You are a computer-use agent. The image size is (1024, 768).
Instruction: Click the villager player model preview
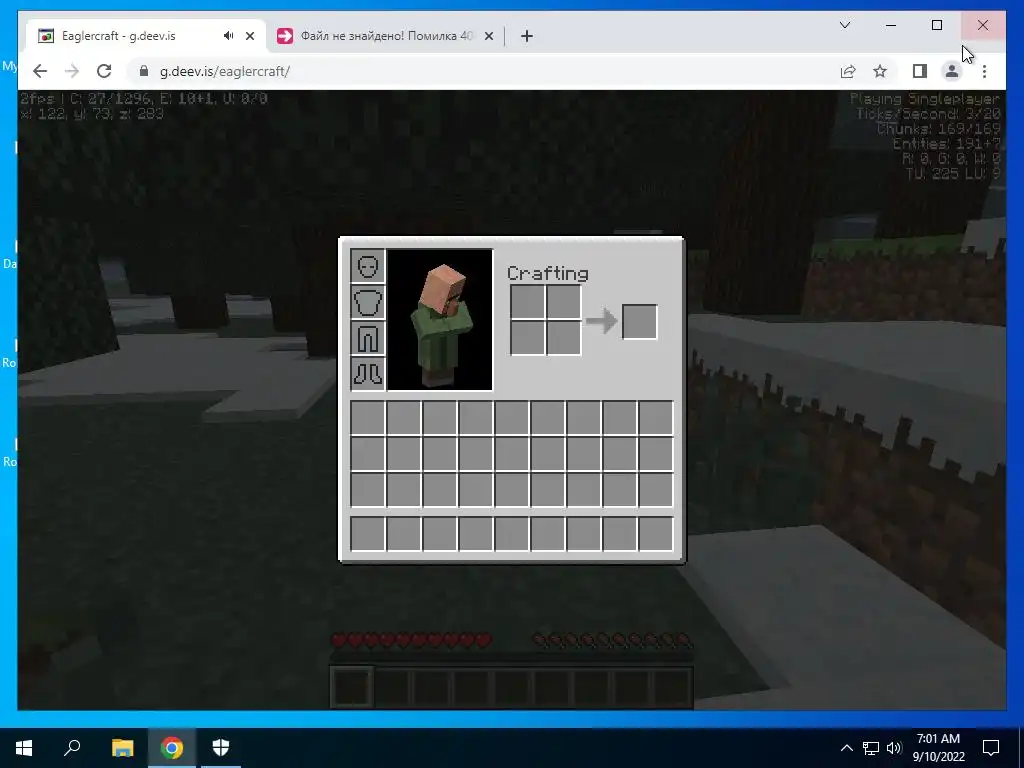click(x=440, y=319)
